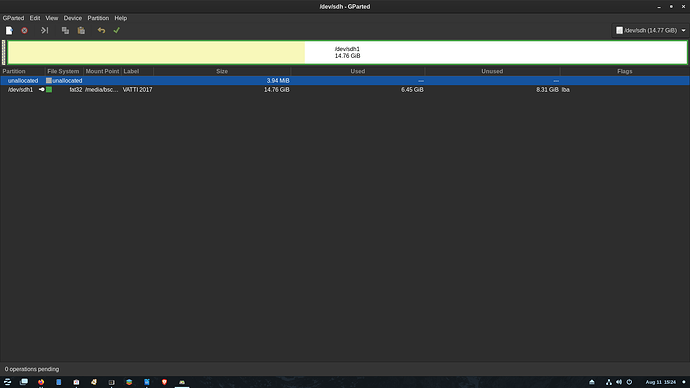The width and height of the screenshot is (690, 388).
Task: Click the notification dot in tray
Action: click(684, 382)
